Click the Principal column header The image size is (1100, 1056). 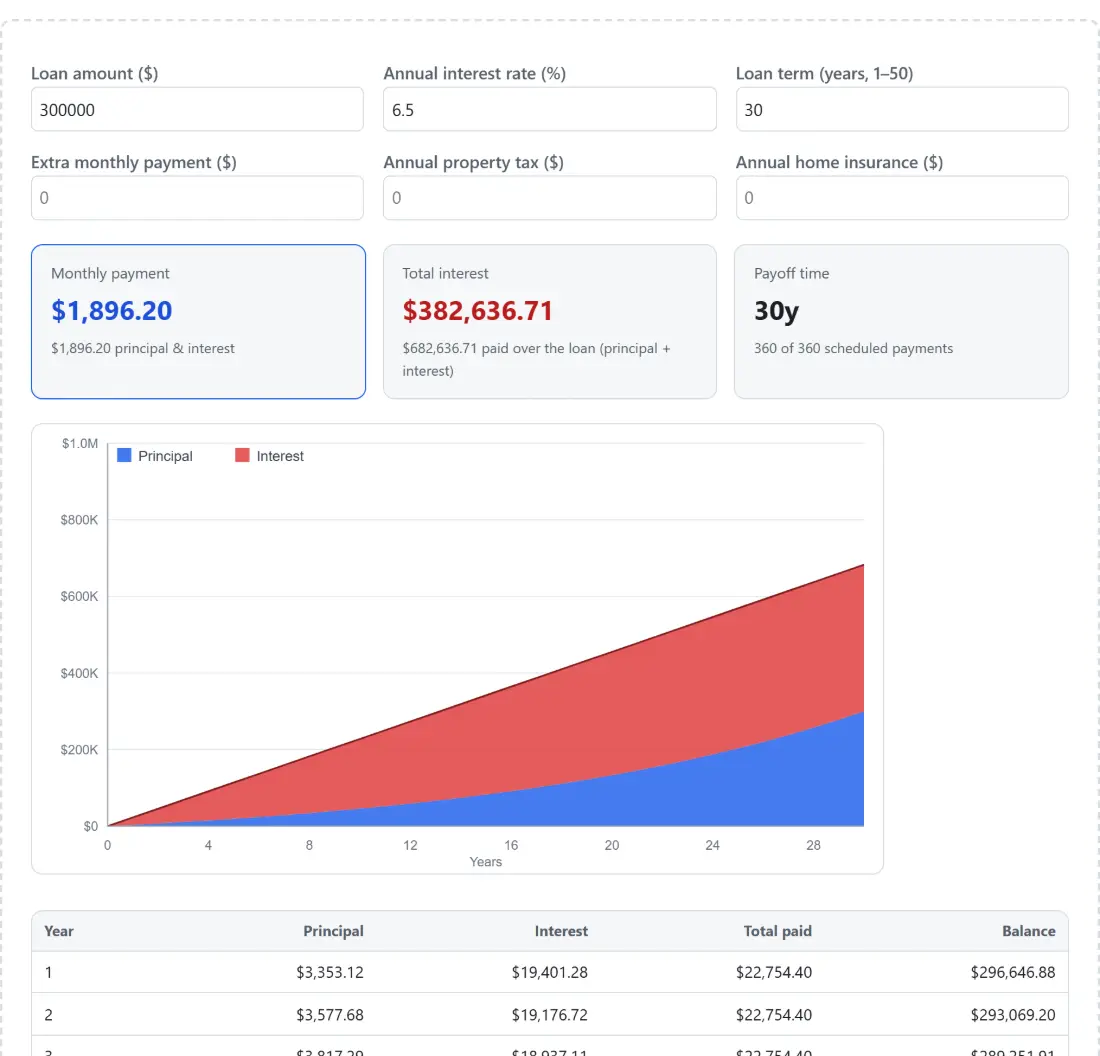(x=333, y=931)
